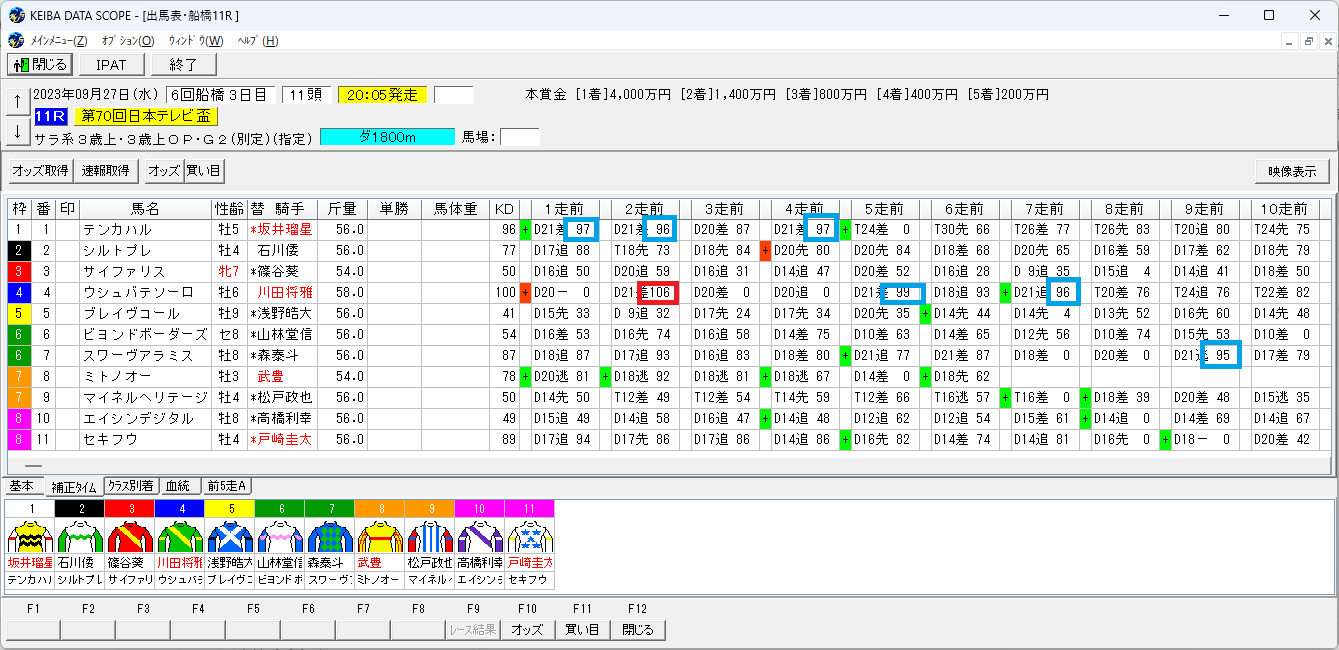The width and height of the screenshot is (1339, 650).
Task: Switch to the 補正タイム tab
Action: 74,487
